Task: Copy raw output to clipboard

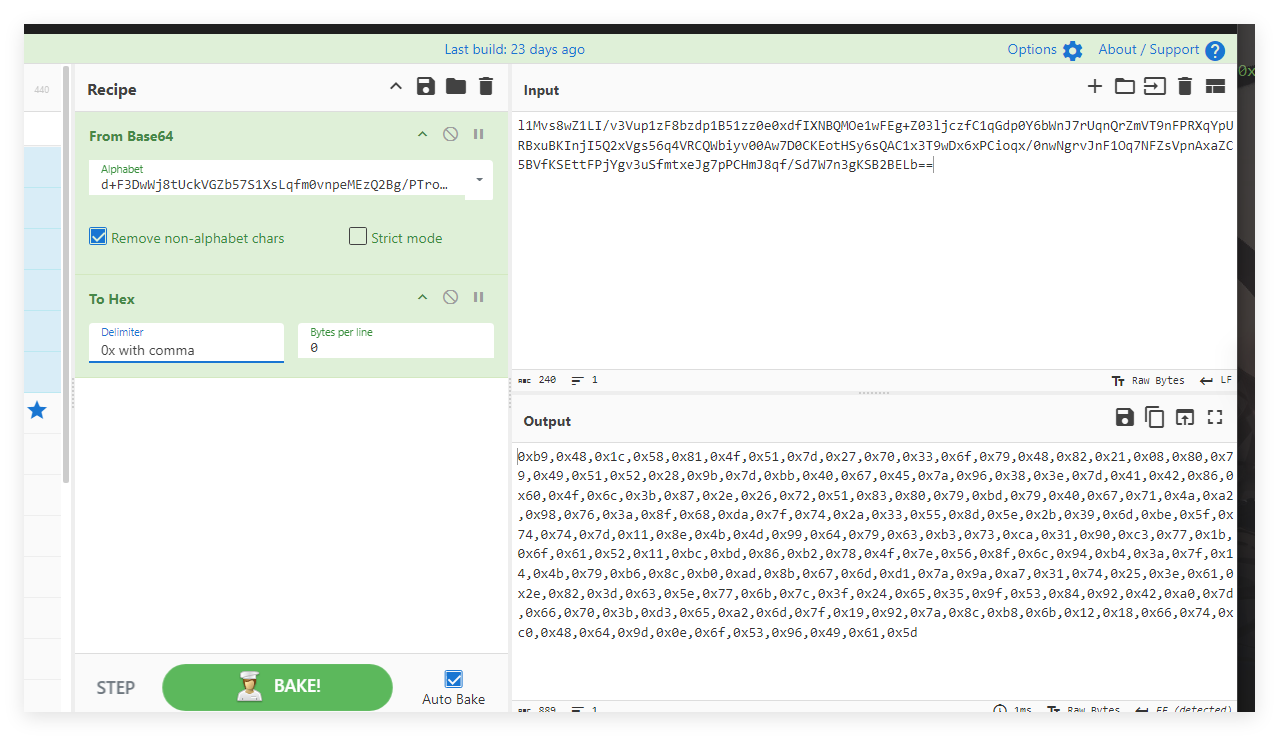Action: [x=1155, y=417]
